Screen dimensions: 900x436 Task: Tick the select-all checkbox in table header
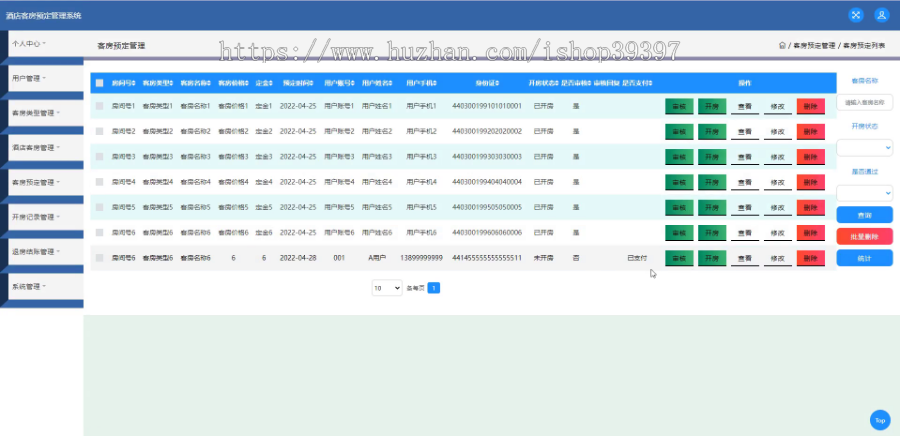click(100, 83)
